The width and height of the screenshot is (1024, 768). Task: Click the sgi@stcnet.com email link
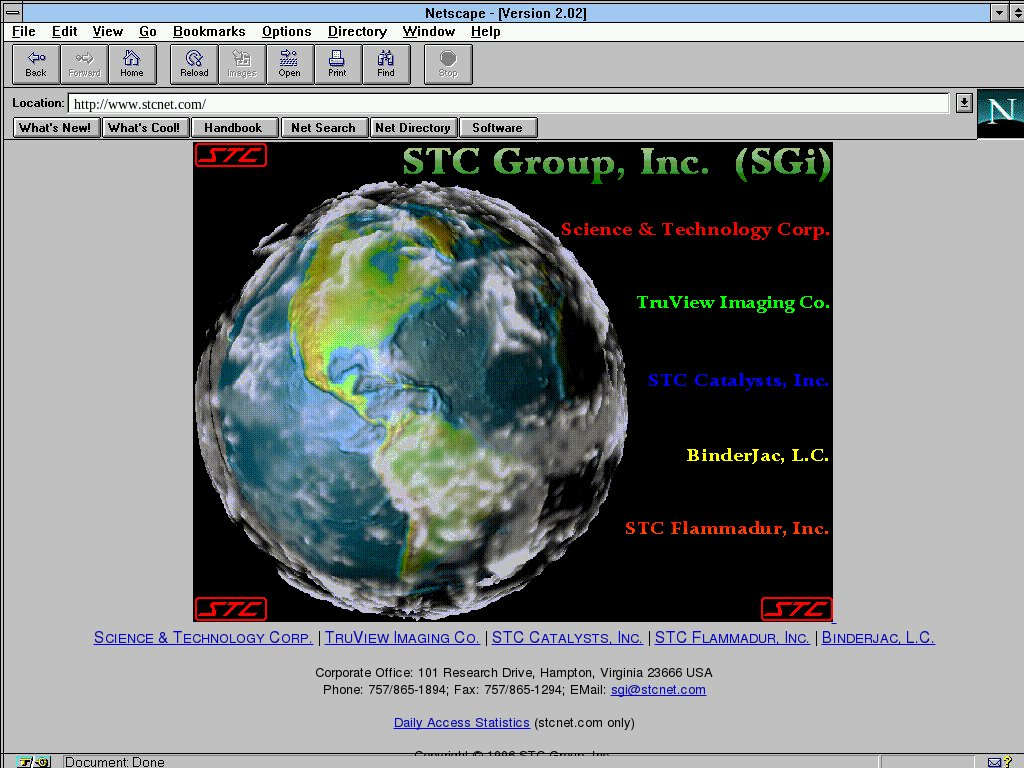coord(658,690)
